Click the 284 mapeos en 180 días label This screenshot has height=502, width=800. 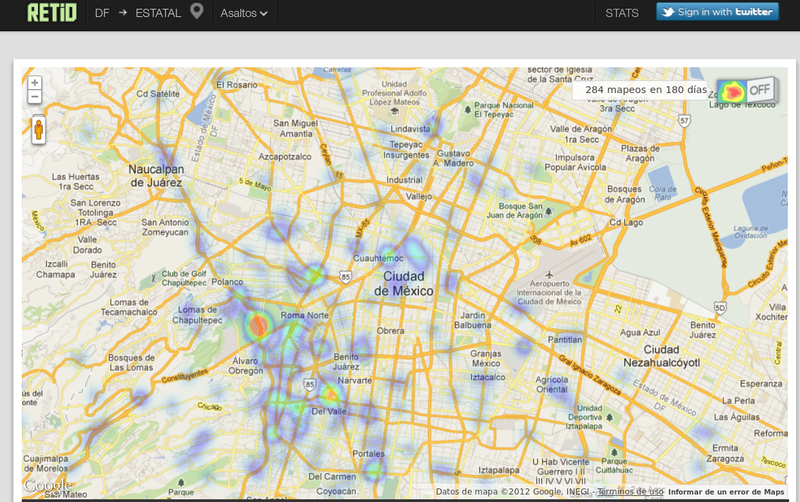pos(646,90)
